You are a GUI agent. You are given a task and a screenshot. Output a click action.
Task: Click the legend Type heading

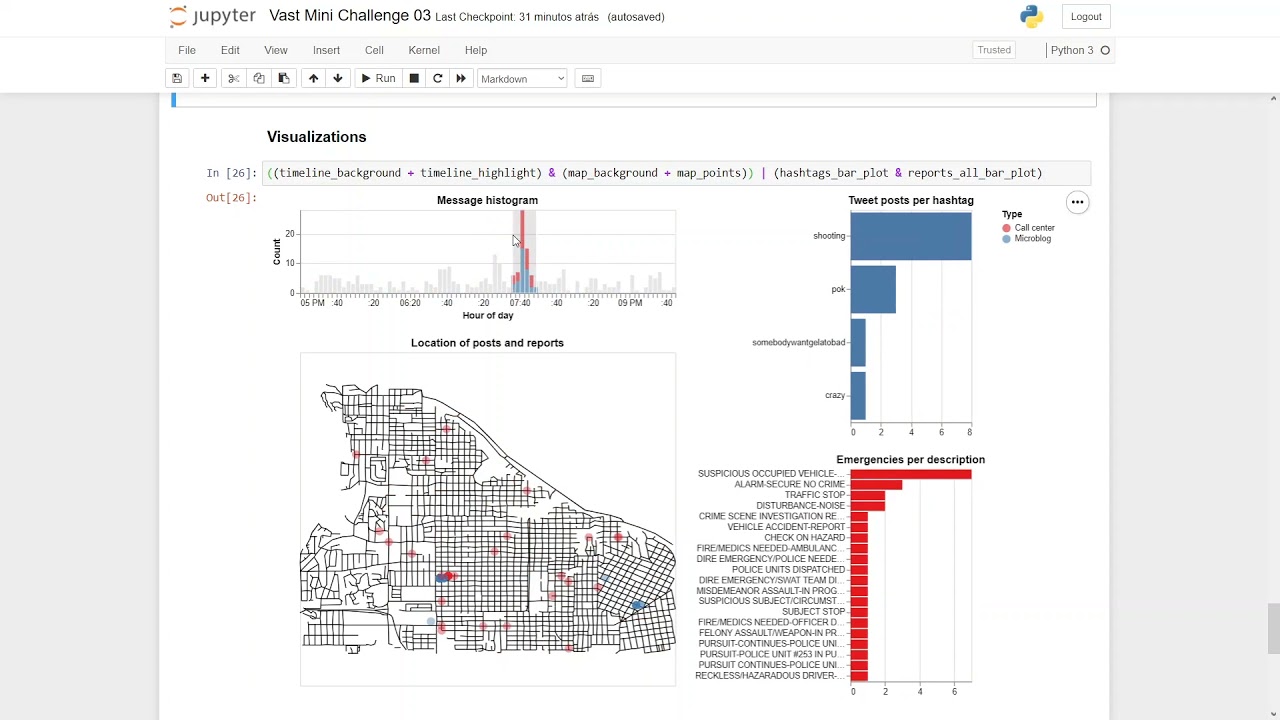(x=1012, y=215)
